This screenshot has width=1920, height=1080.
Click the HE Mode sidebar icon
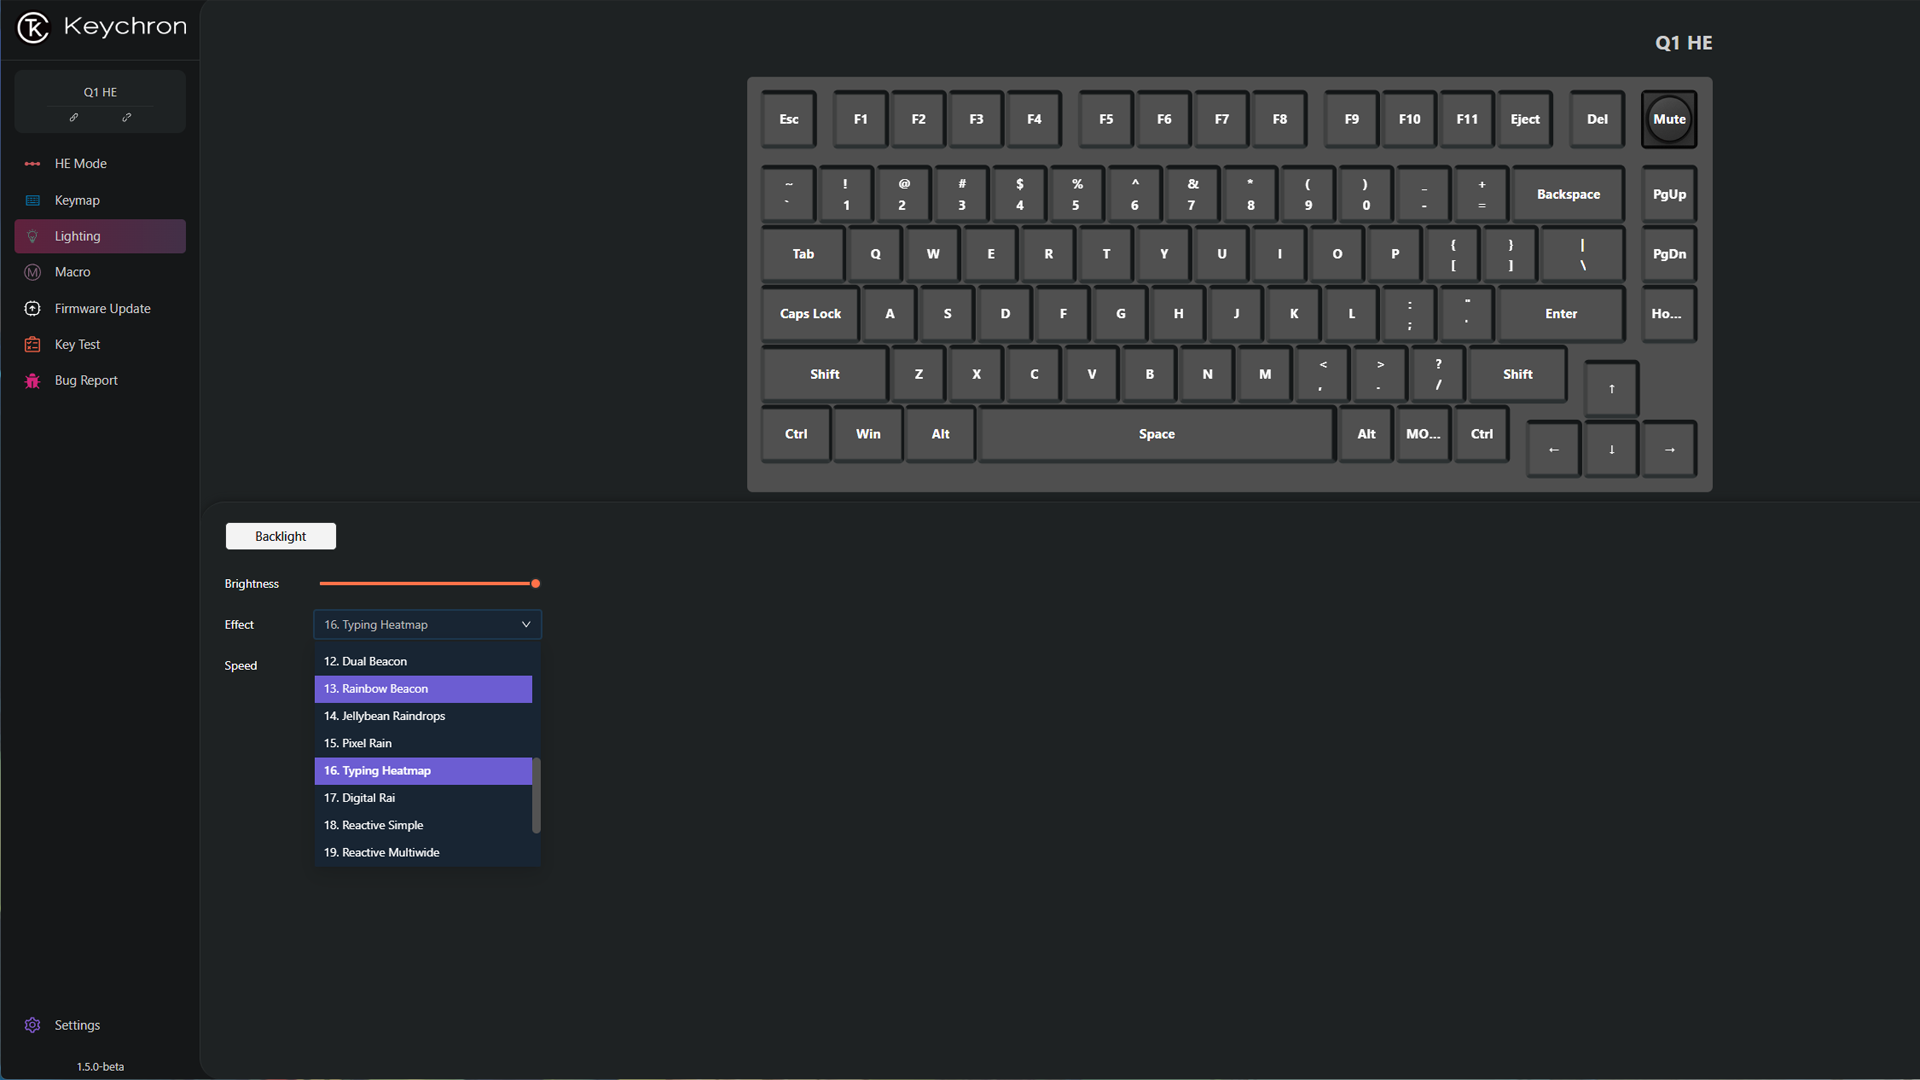32,164
